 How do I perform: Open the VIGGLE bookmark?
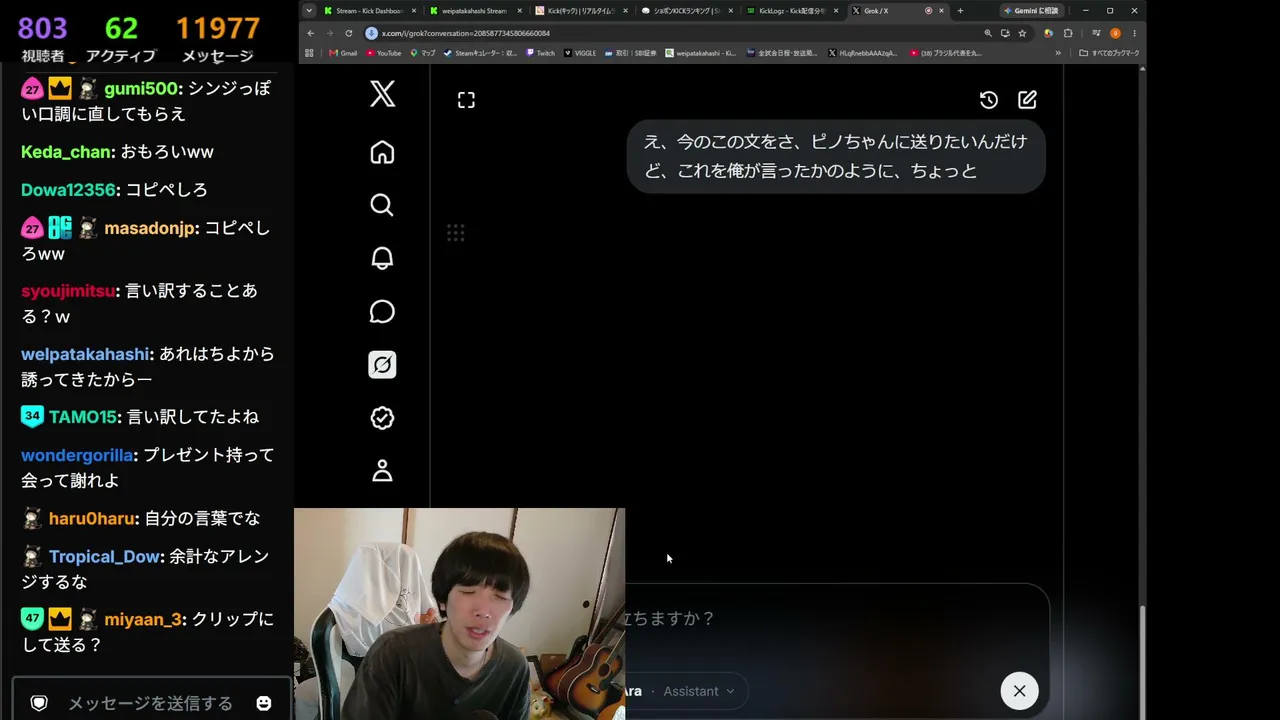click(580, 53)
